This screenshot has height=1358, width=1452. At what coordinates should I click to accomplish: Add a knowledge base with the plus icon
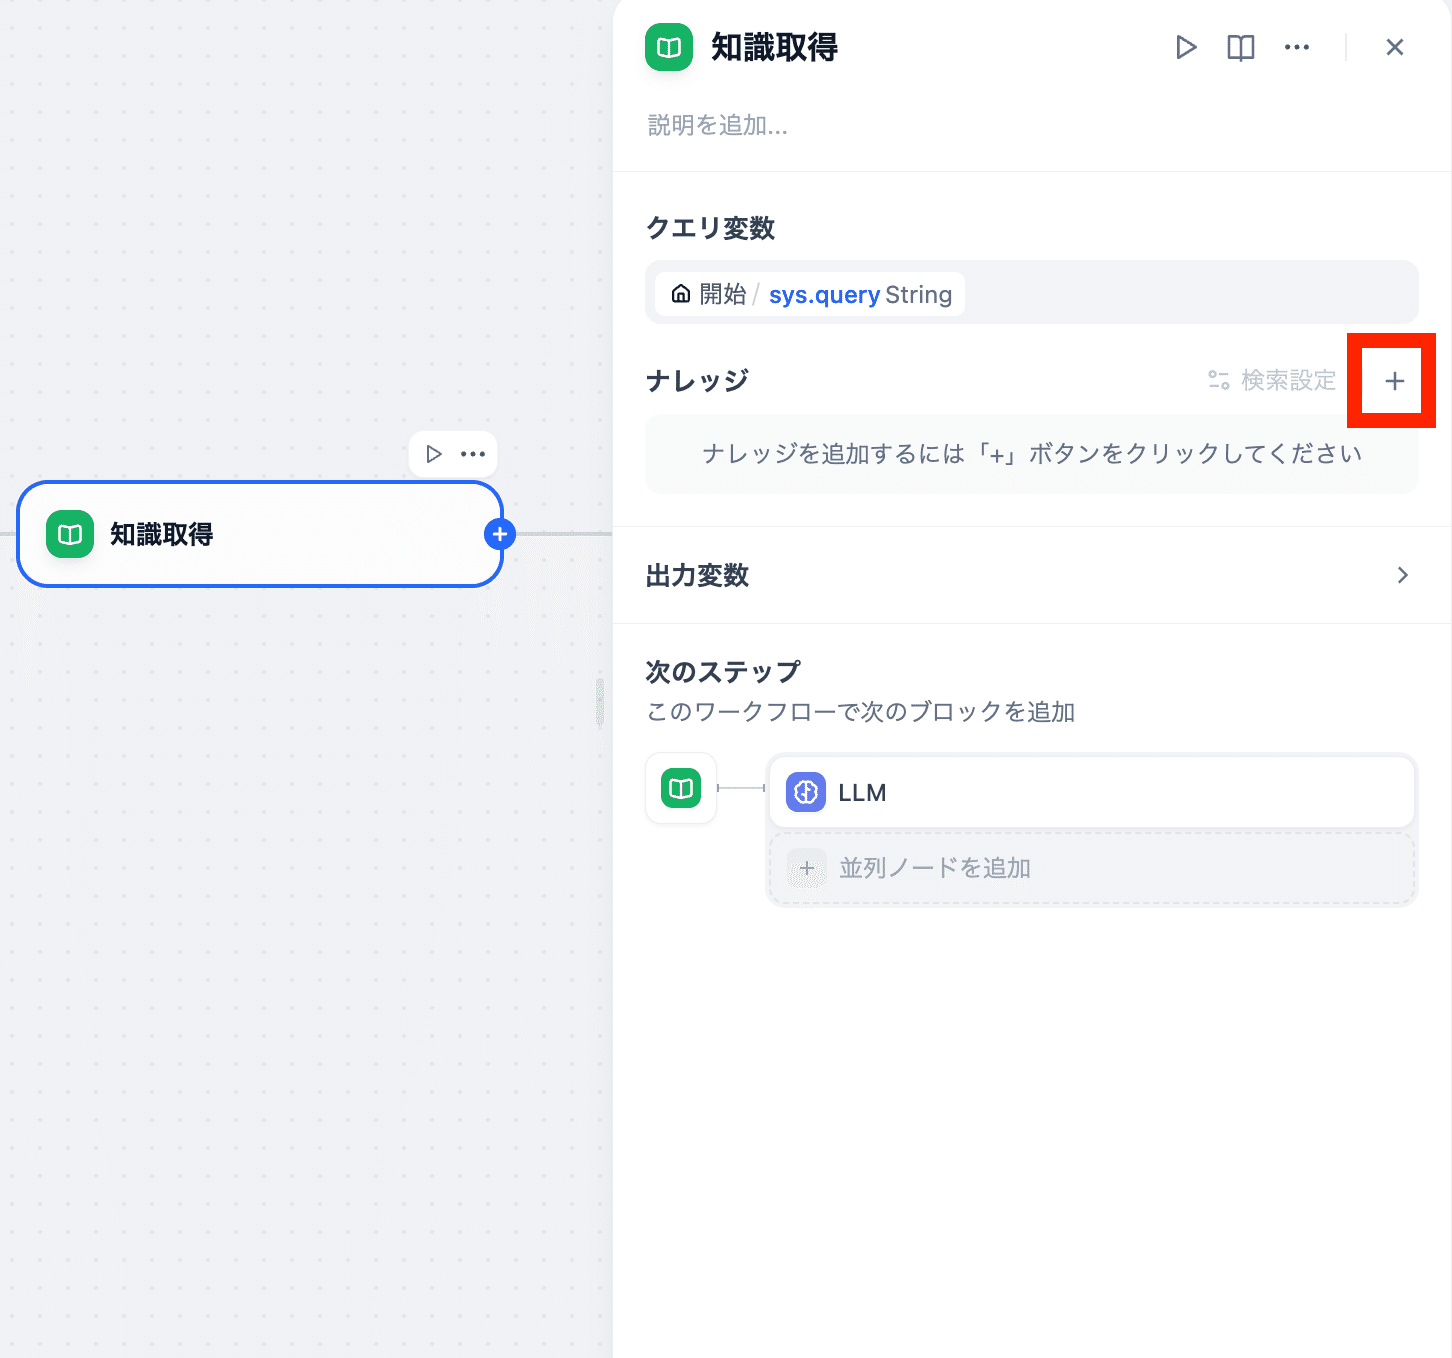[1394, 381]
